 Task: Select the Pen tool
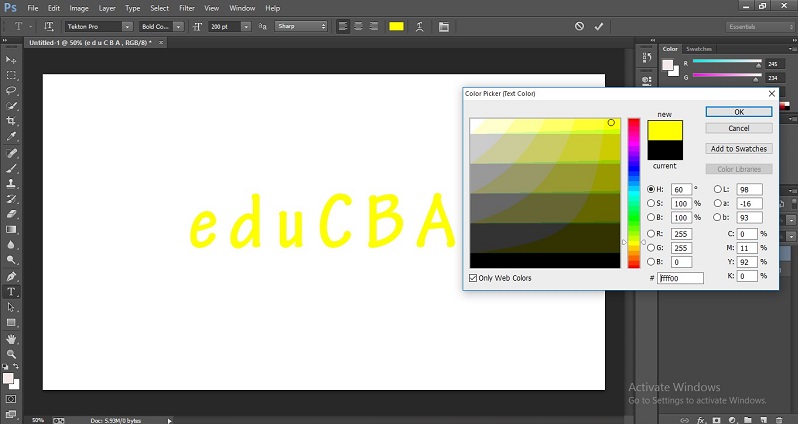(11, 276)
